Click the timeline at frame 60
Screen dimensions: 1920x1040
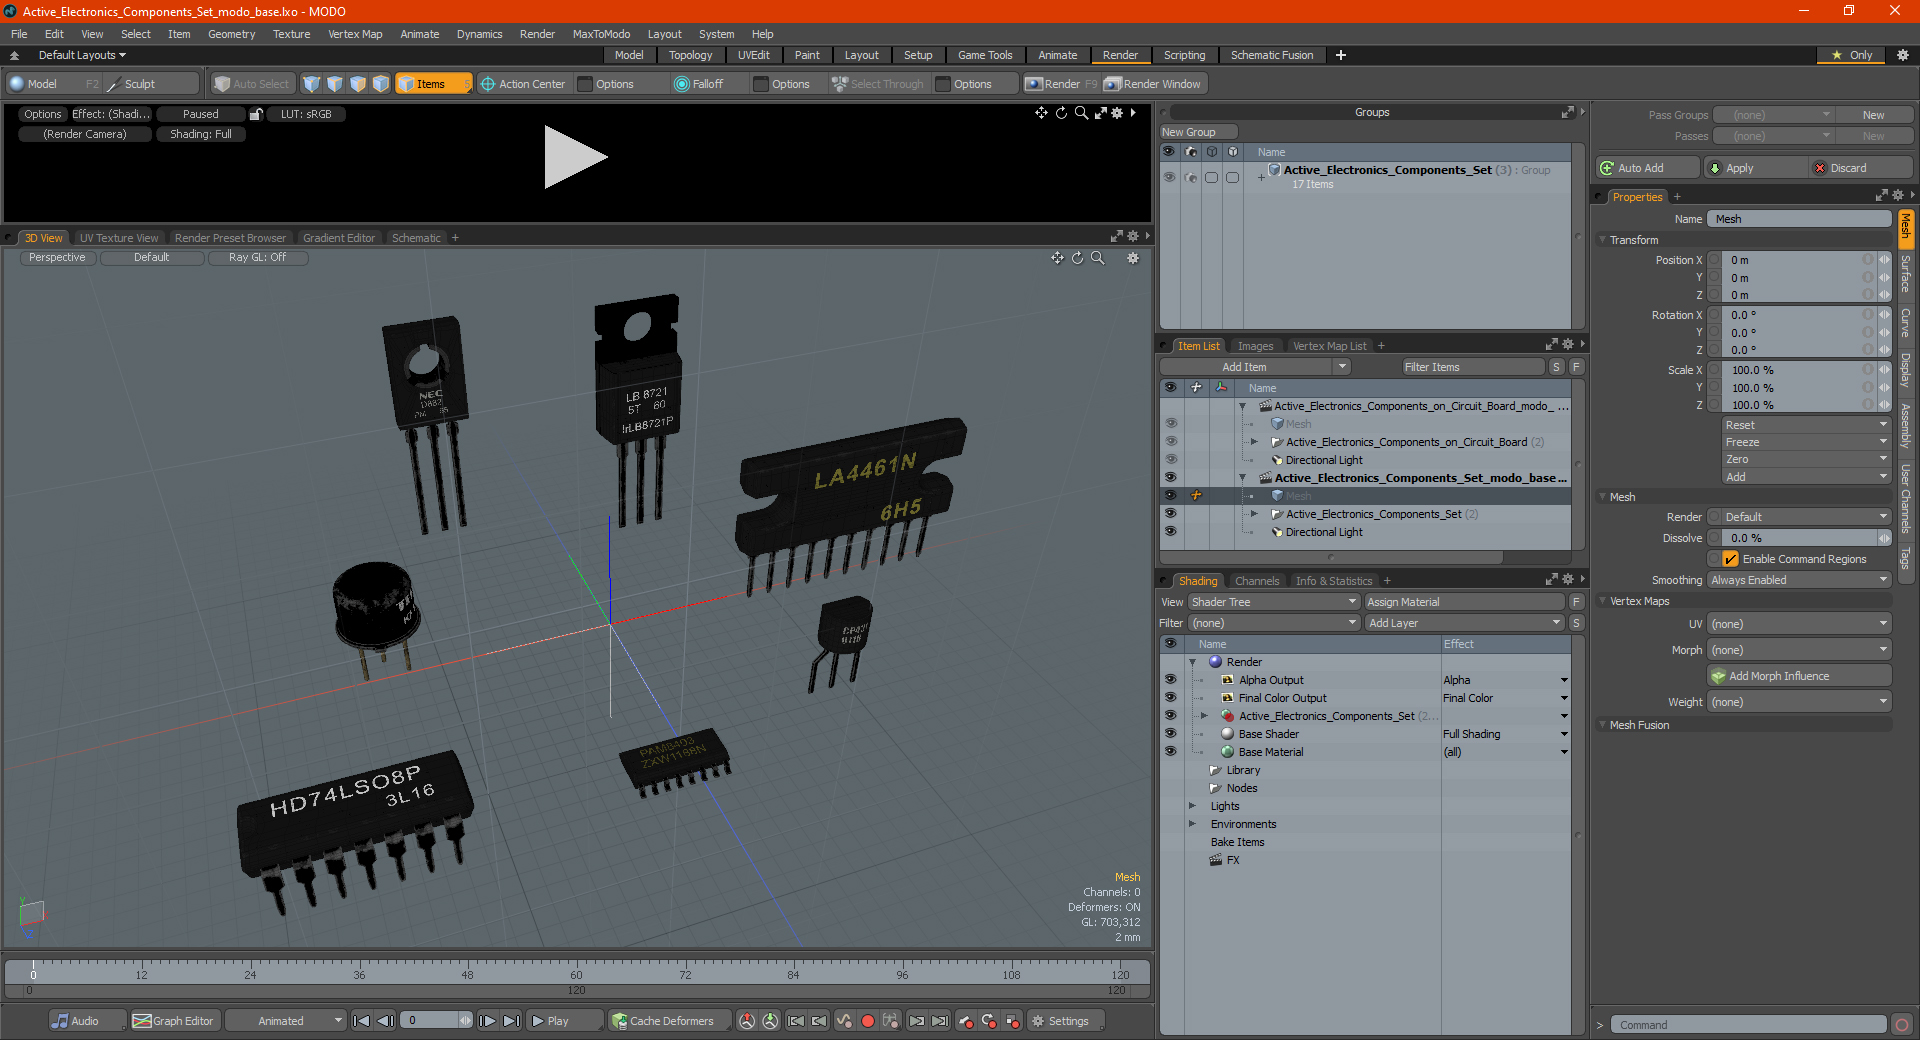576,973
